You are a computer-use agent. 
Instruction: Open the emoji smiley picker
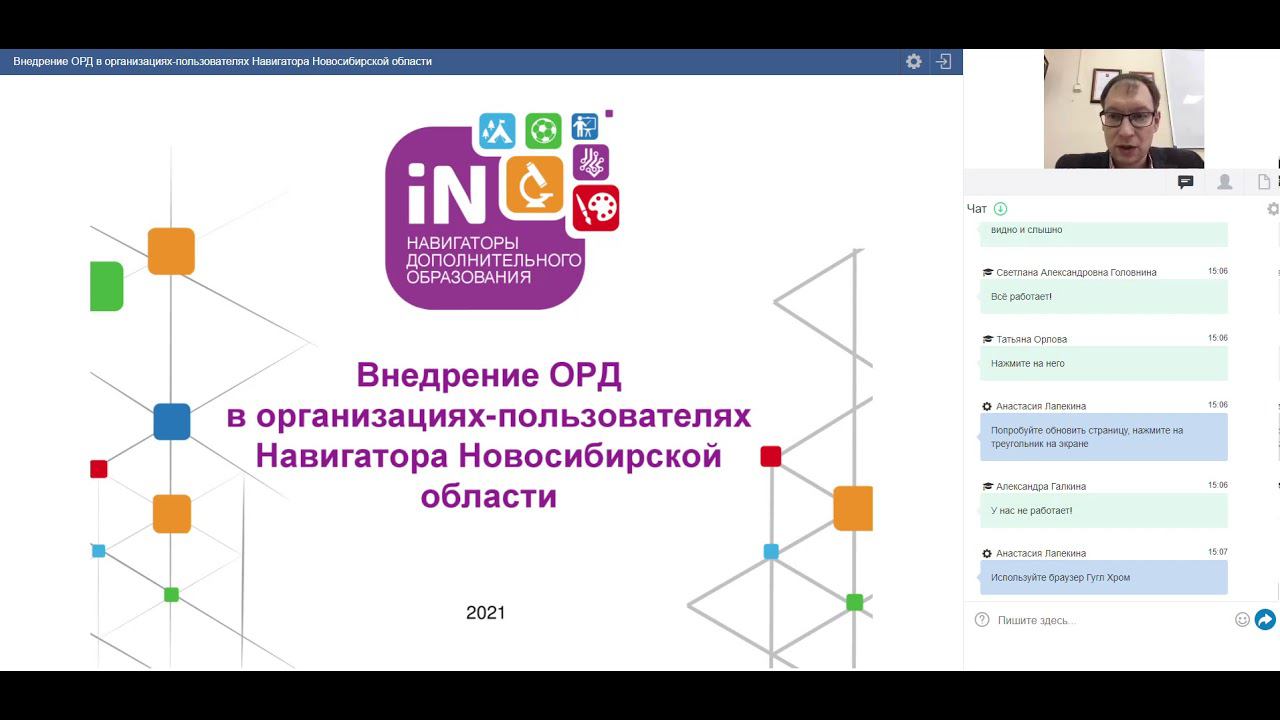(1242, 620)
